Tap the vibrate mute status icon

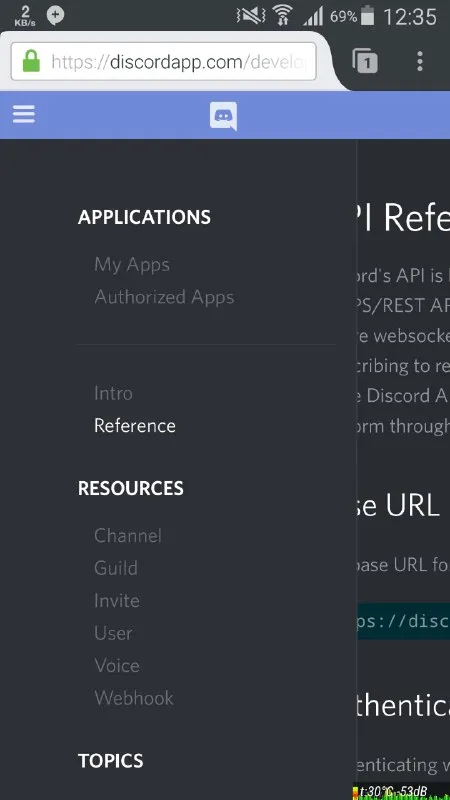pos(251,17)
